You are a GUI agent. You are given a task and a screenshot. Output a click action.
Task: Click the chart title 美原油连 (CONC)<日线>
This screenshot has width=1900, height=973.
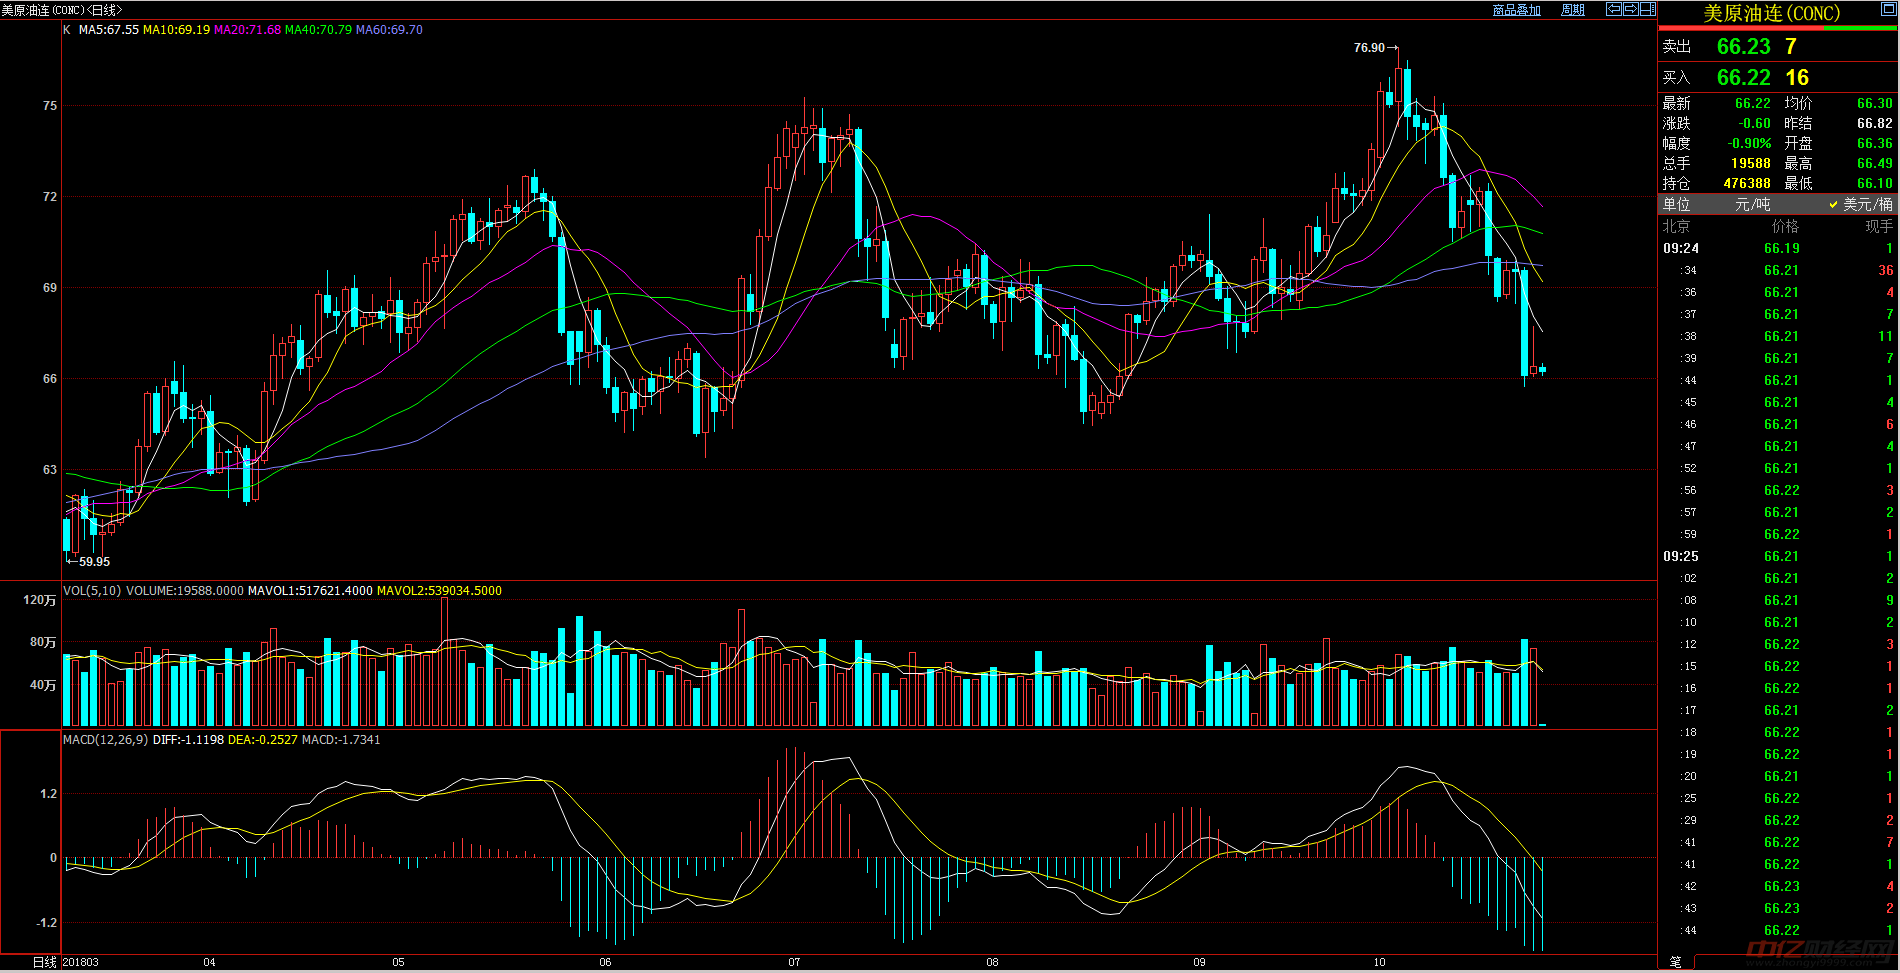point(62,10)
